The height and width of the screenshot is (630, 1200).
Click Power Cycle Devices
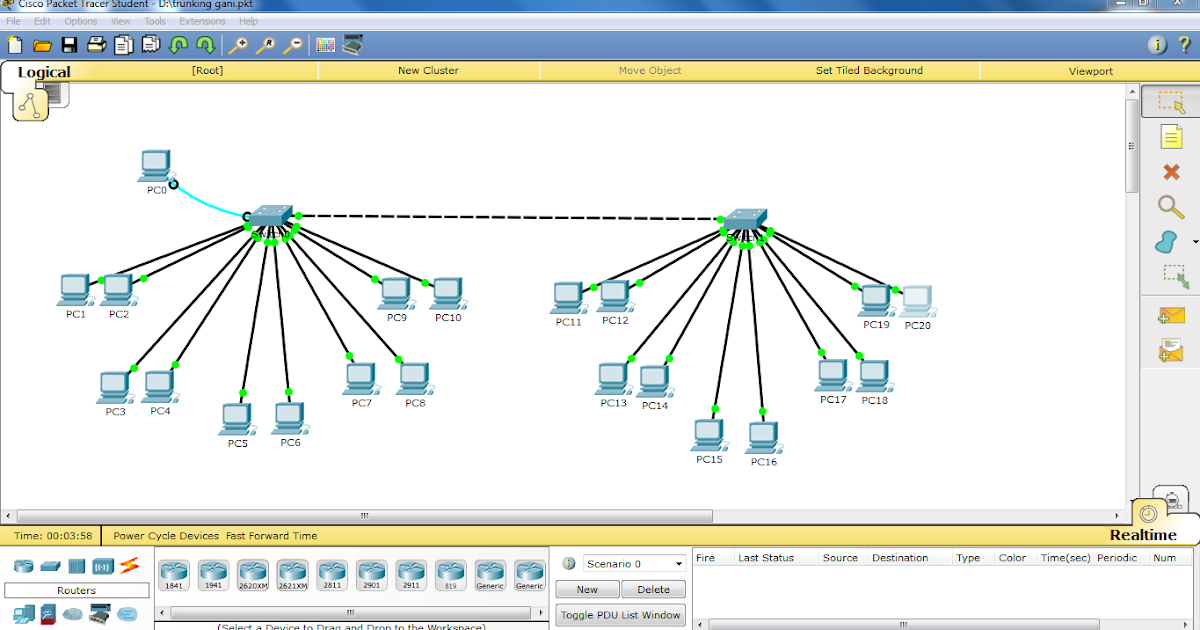[x=167, y=536]
